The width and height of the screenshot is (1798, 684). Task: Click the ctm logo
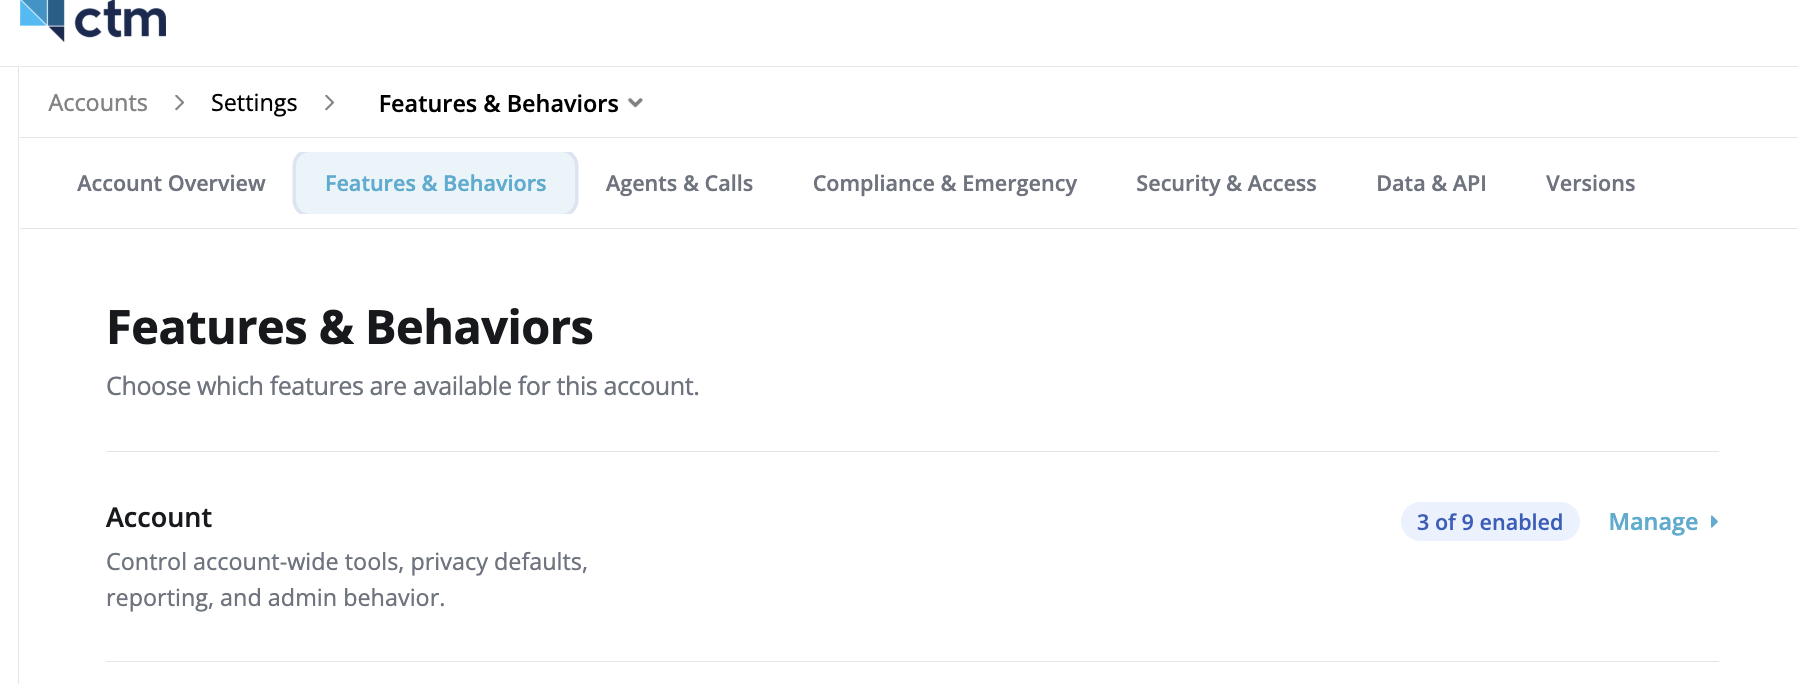93,20
